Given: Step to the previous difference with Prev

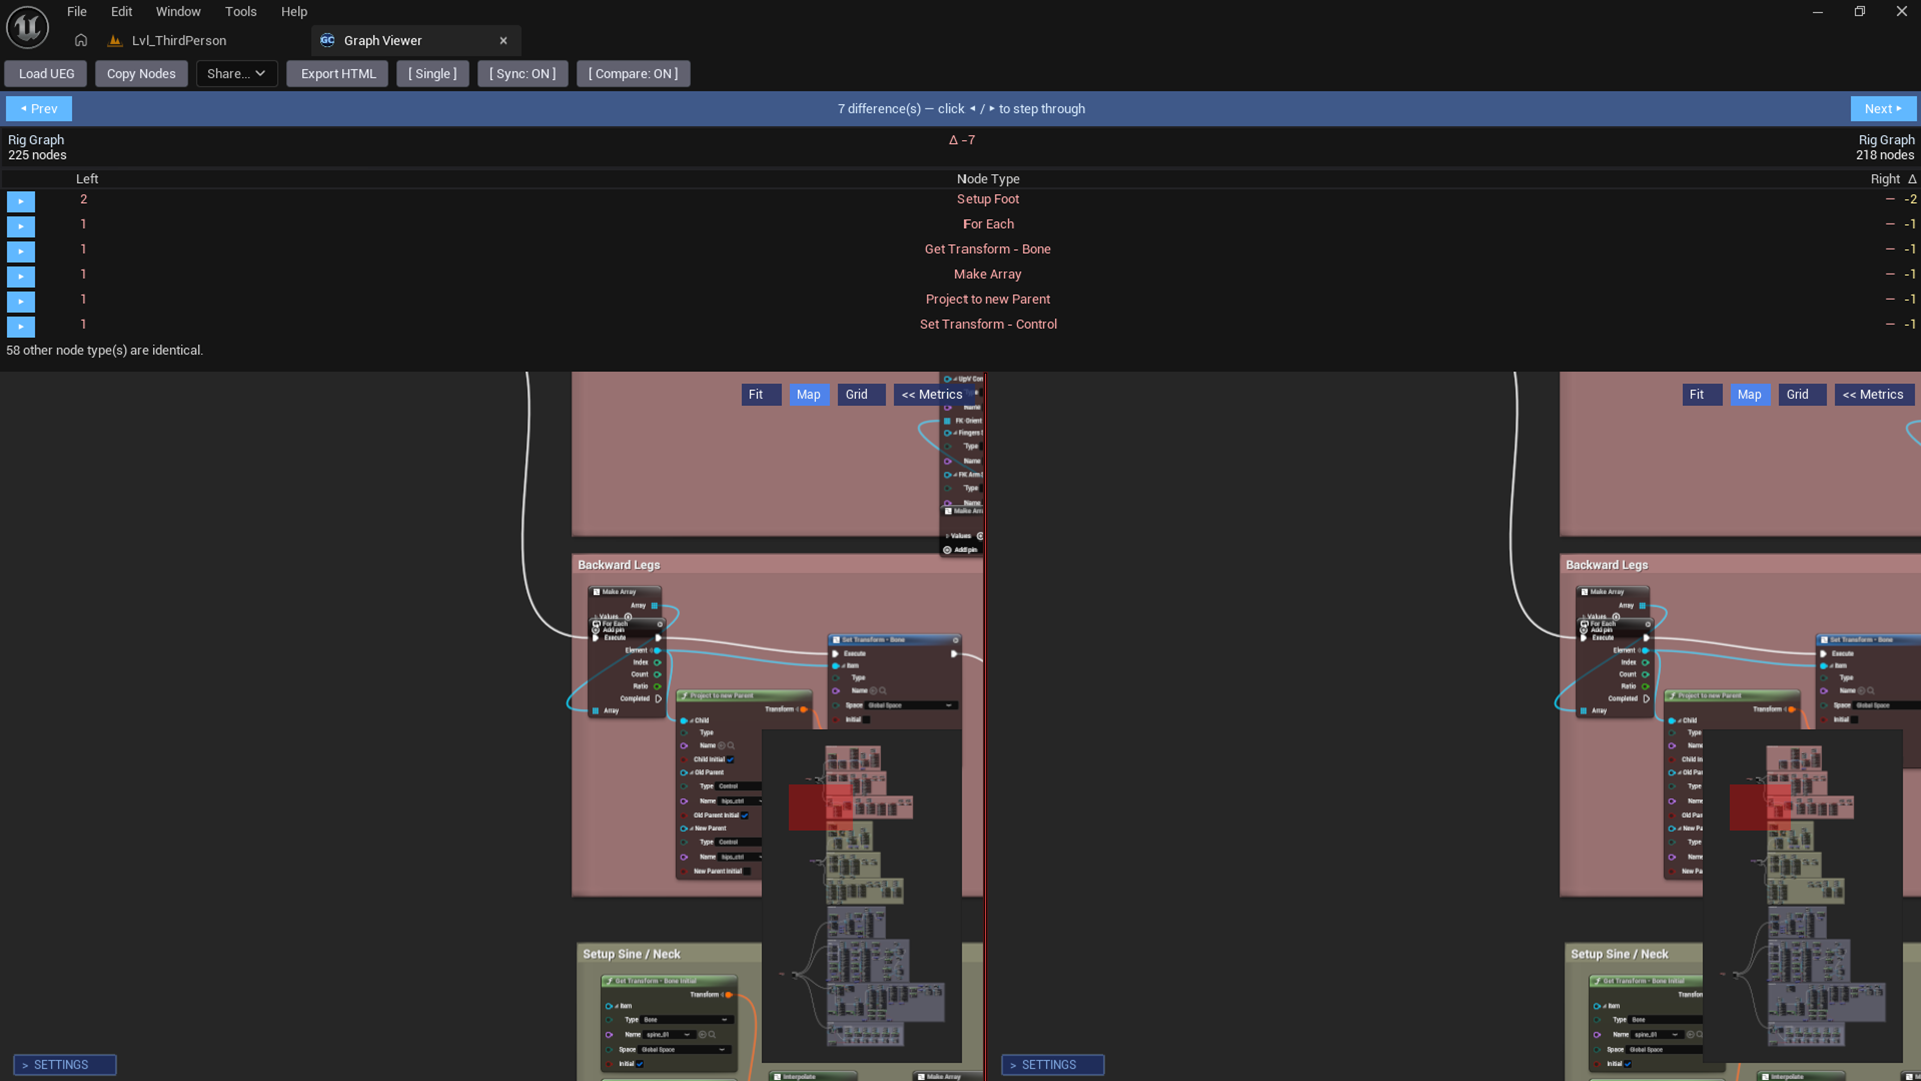Looking at the screenshot, I should point(39,109).
